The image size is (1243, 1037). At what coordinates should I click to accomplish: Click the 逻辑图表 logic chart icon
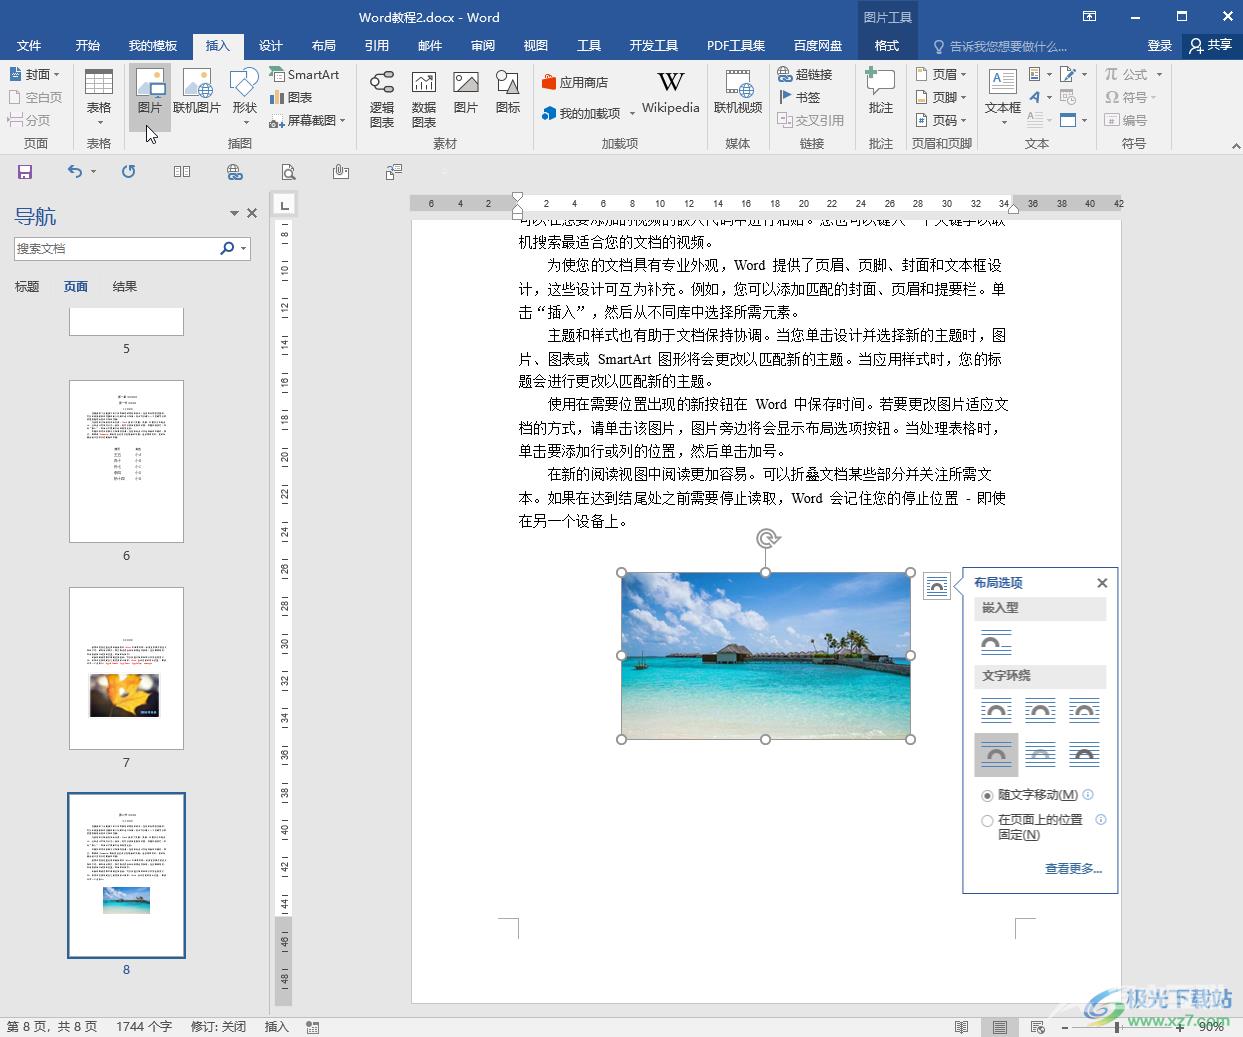tap(382, 98)
